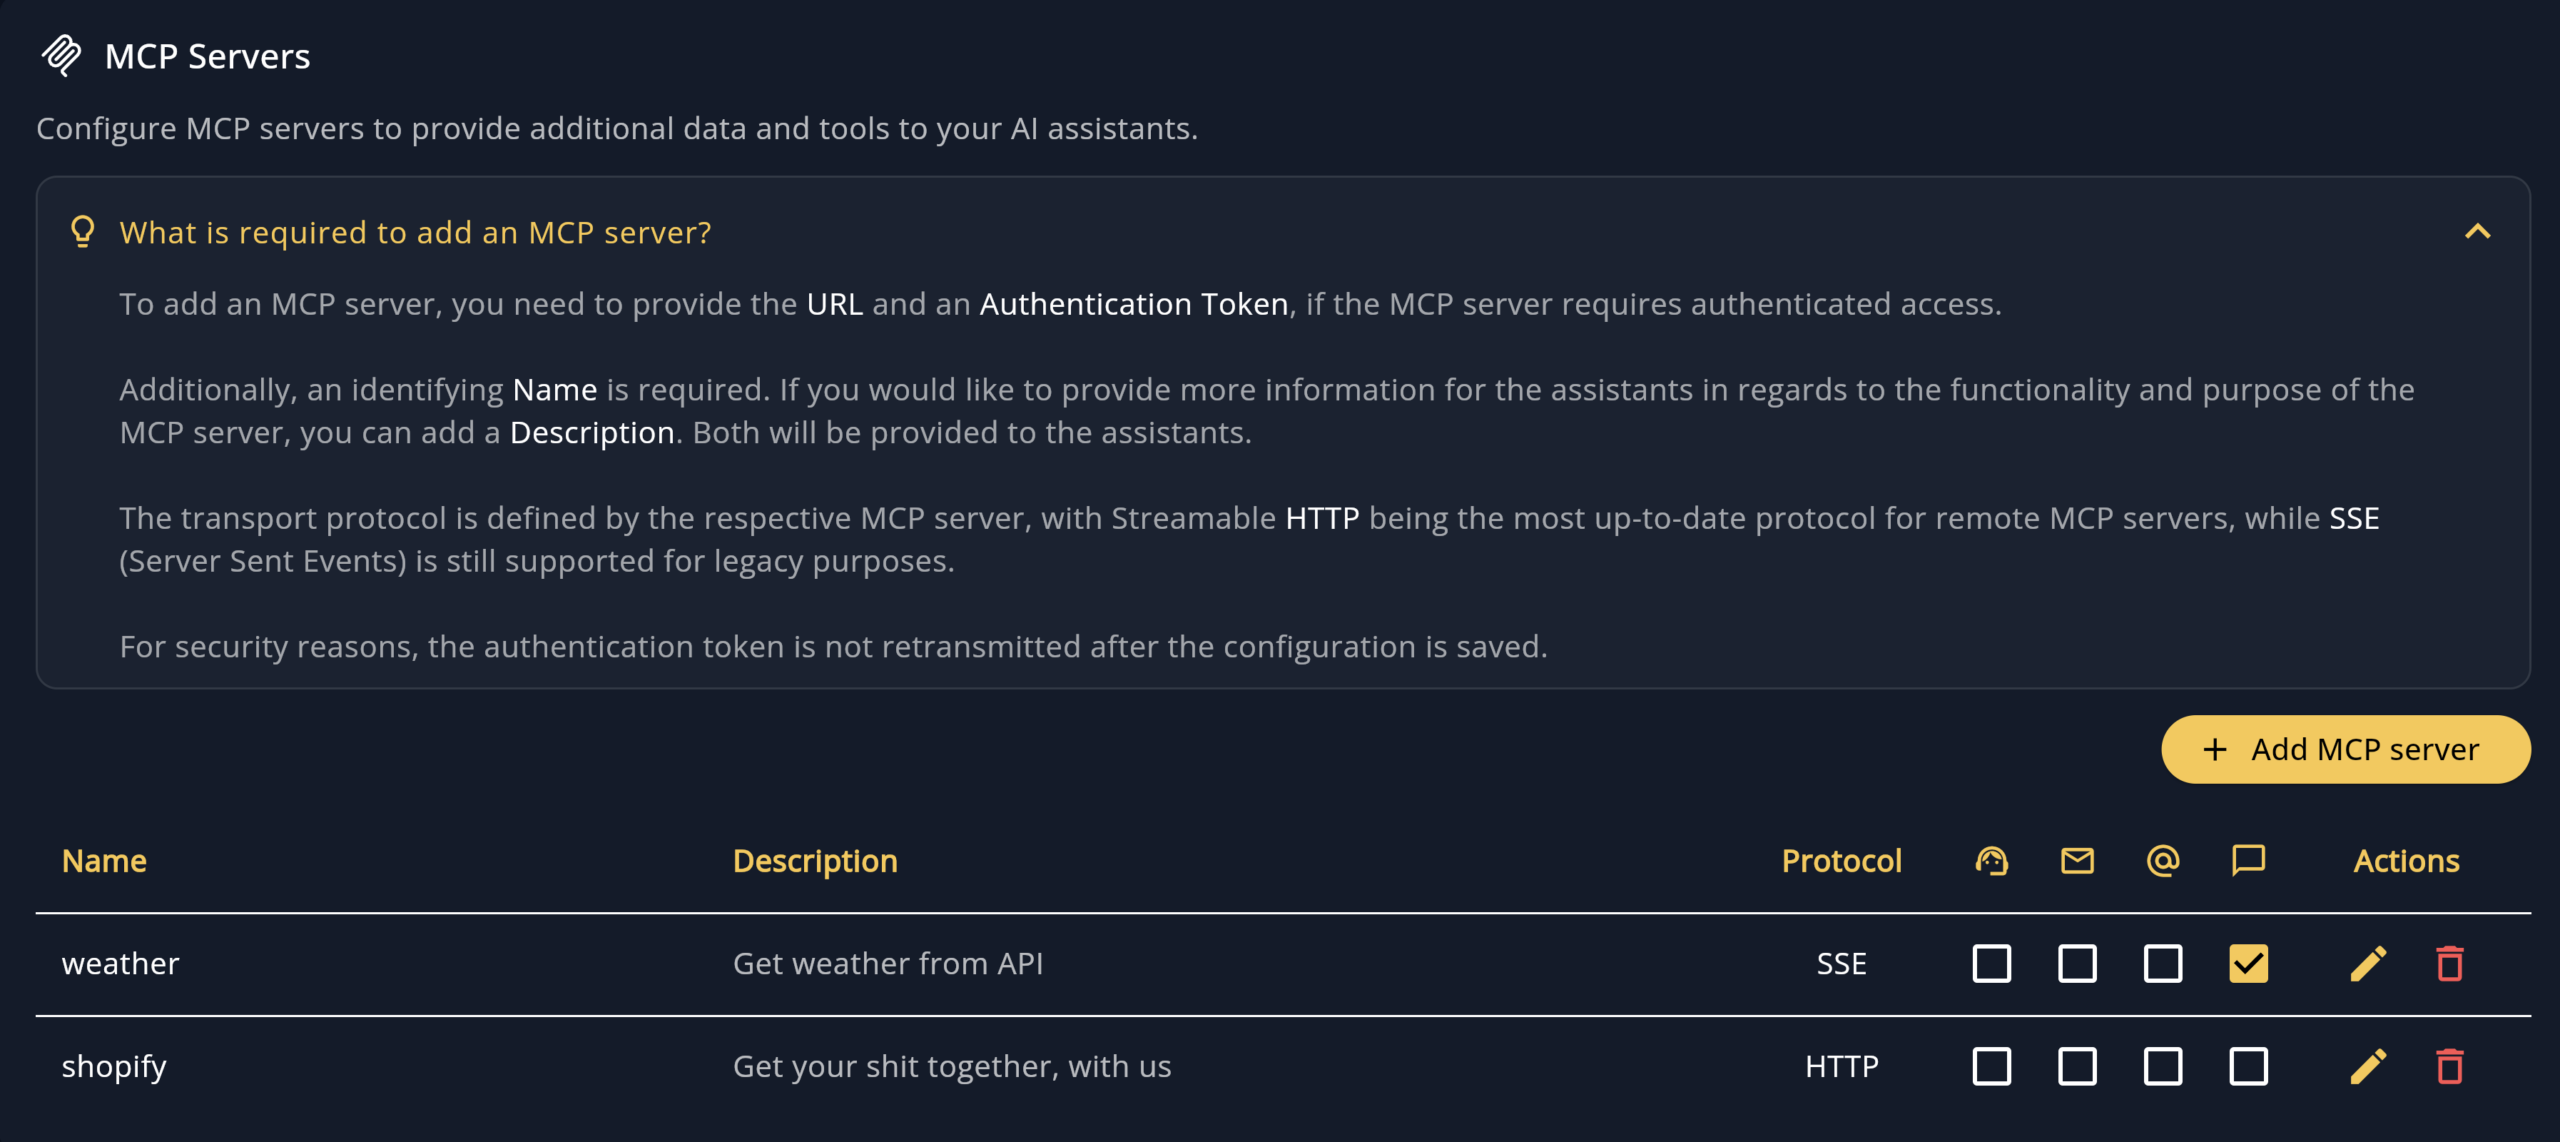Click the Add MCP server button
The width and height of the screenshot is (2560, 1142).
2345,750
